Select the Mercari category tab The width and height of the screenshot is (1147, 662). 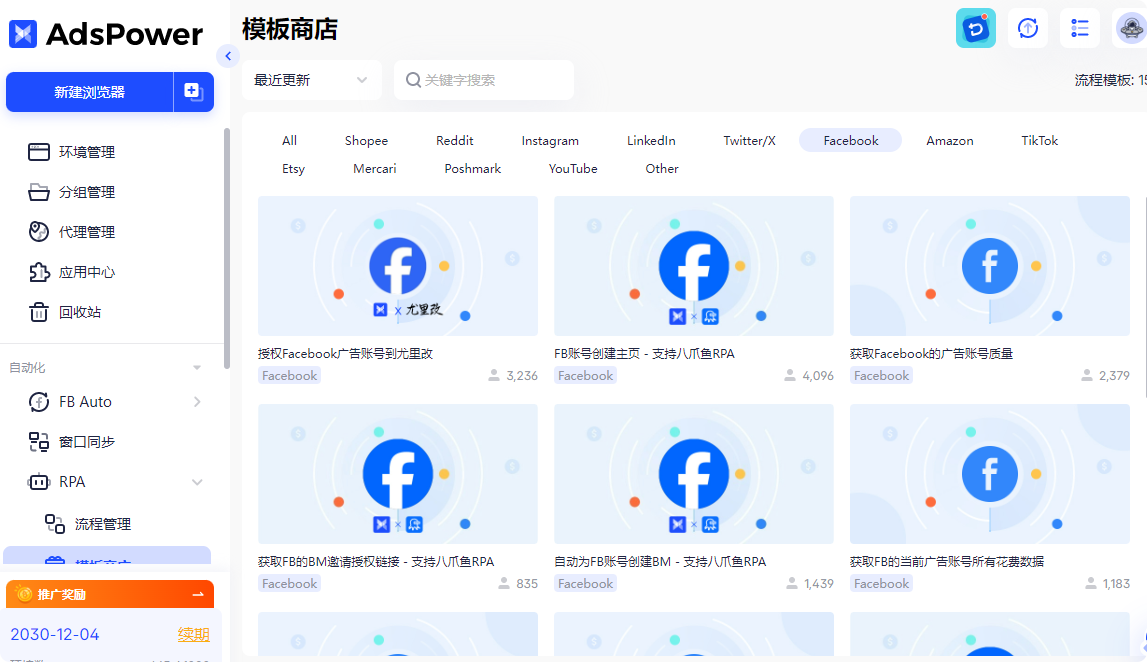tap(375, 168)
